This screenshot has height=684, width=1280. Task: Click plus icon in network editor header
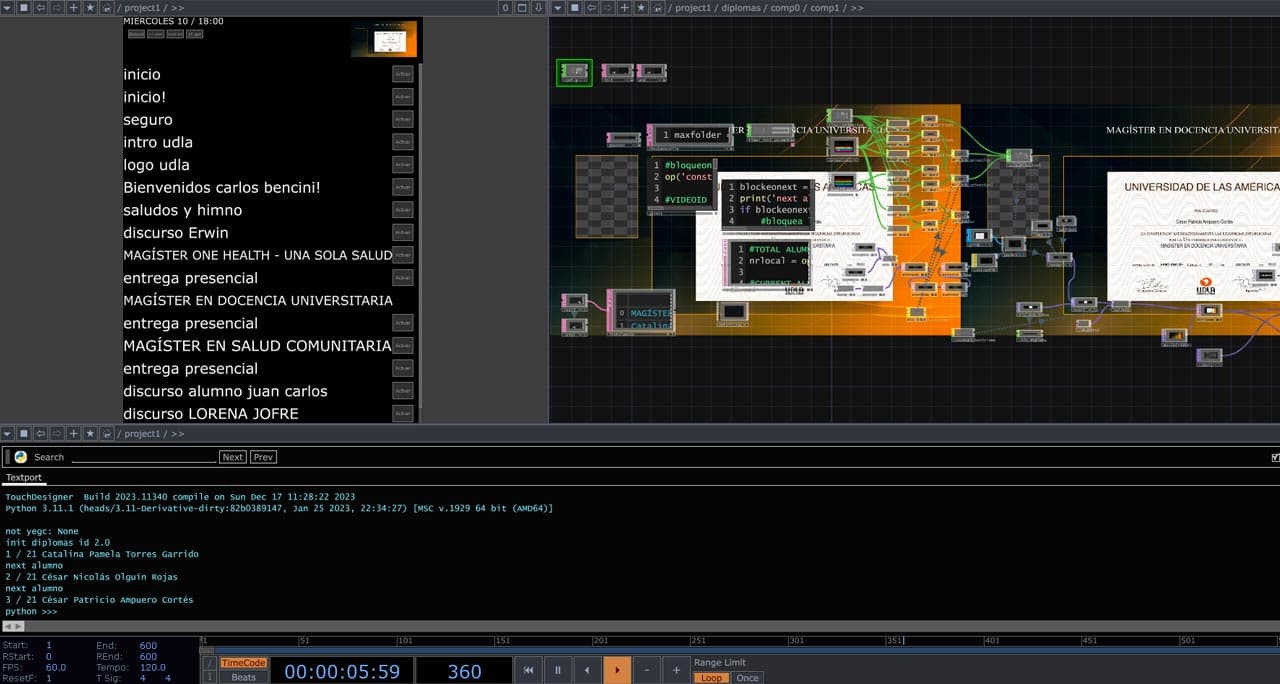624,7
